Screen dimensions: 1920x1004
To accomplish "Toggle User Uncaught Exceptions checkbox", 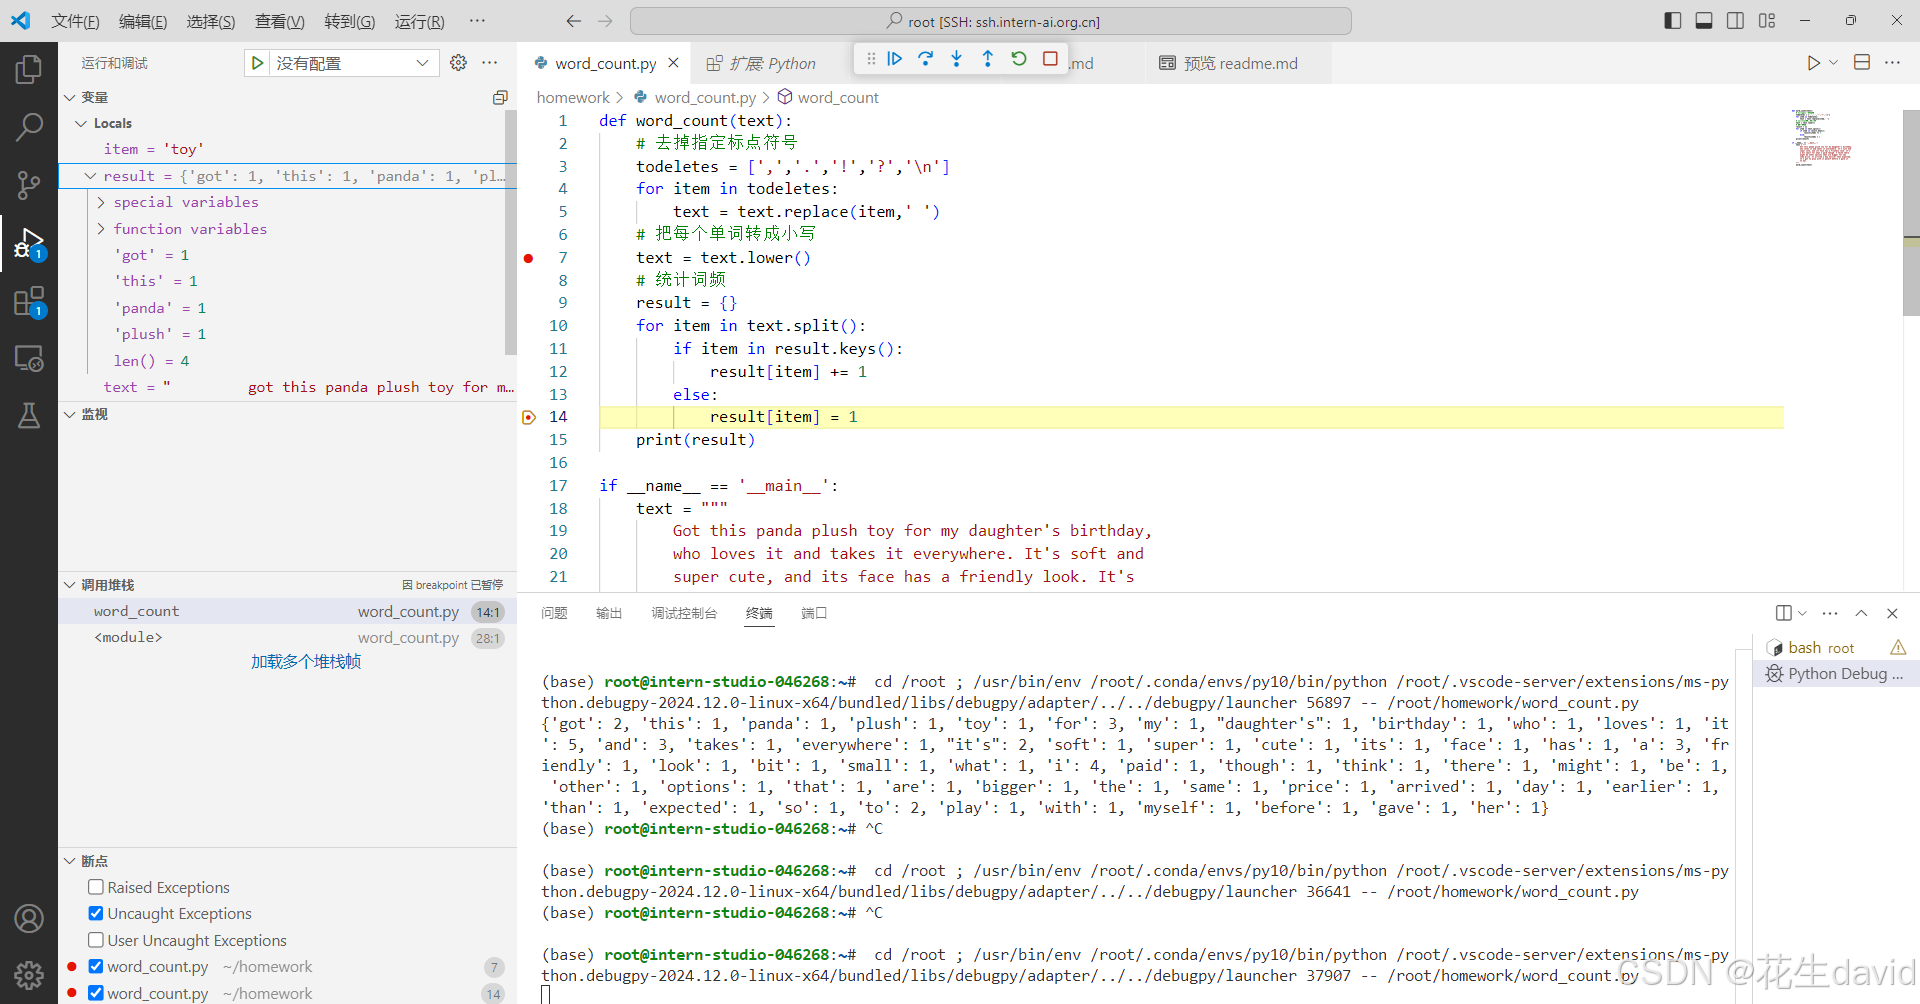I will tap(96, 940).
